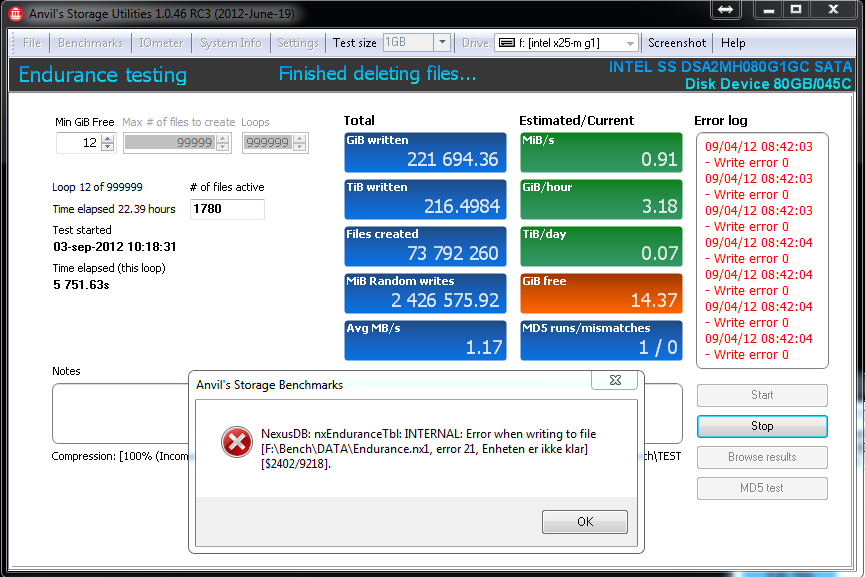Viewport: 865px width, 577px height.
Task: Open the File menu
Action: 31,43
